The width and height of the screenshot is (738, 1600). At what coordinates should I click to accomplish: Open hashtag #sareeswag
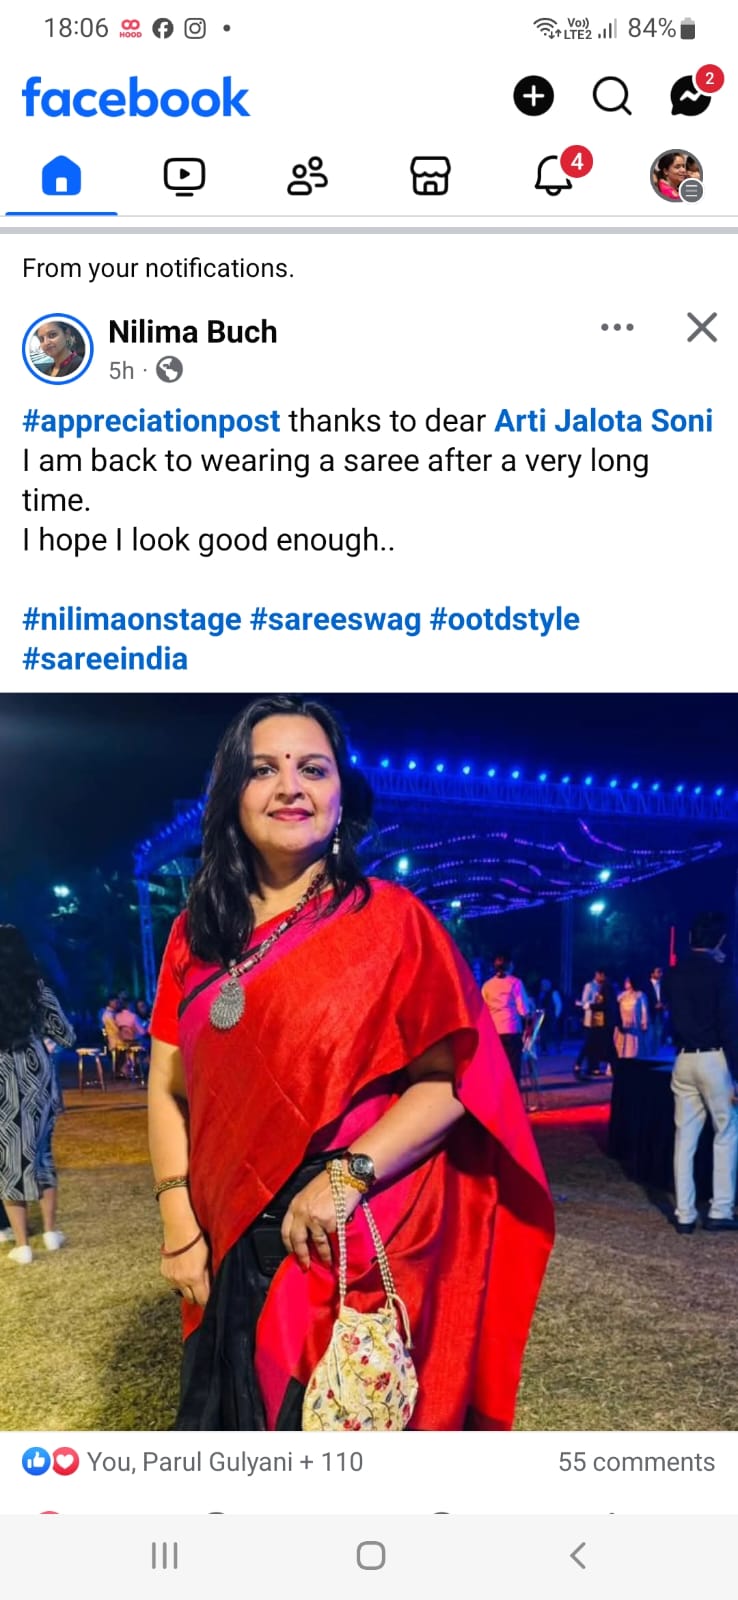(x=335, y=619)
